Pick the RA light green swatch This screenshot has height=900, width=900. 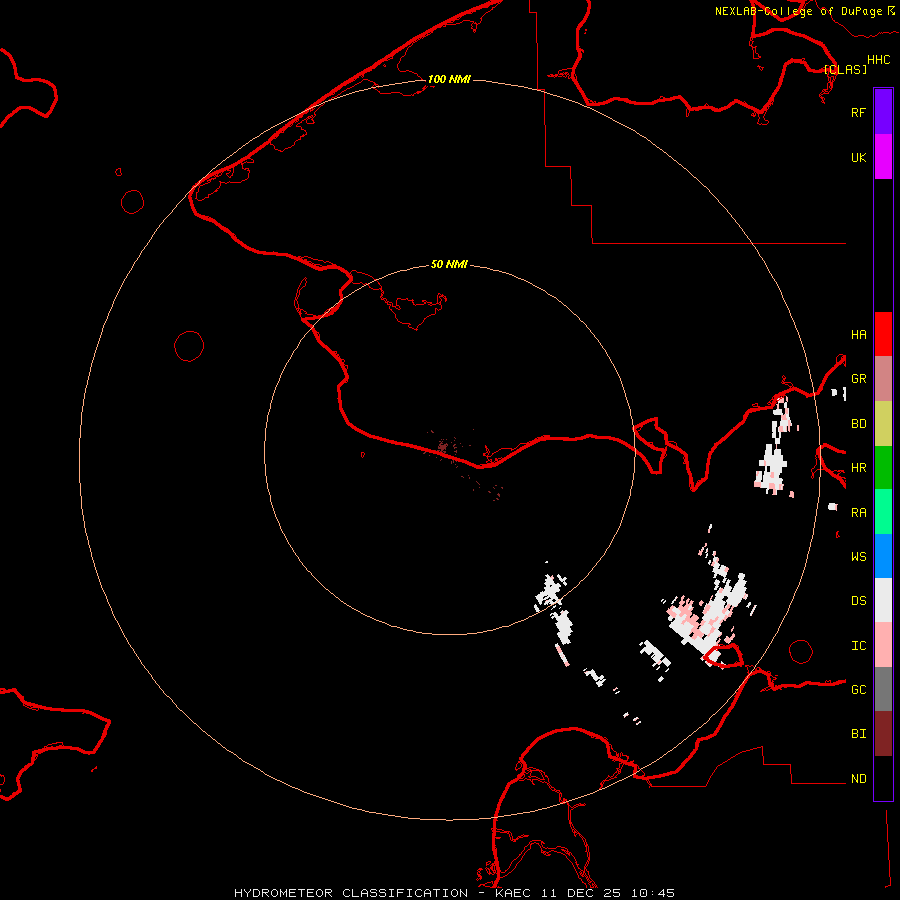pyautogui.click(x=883, y=512)
